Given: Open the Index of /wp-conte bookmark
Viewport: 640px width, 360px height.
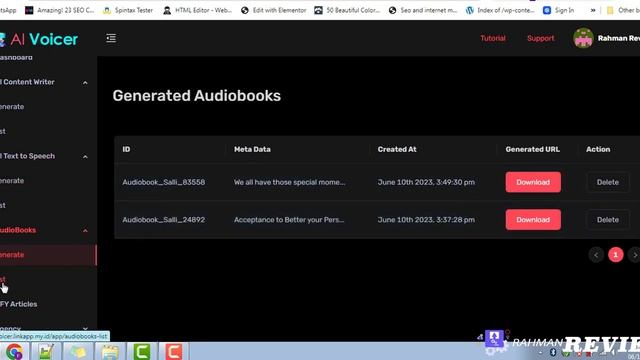Looking at the screenshot, I should 500,10.
